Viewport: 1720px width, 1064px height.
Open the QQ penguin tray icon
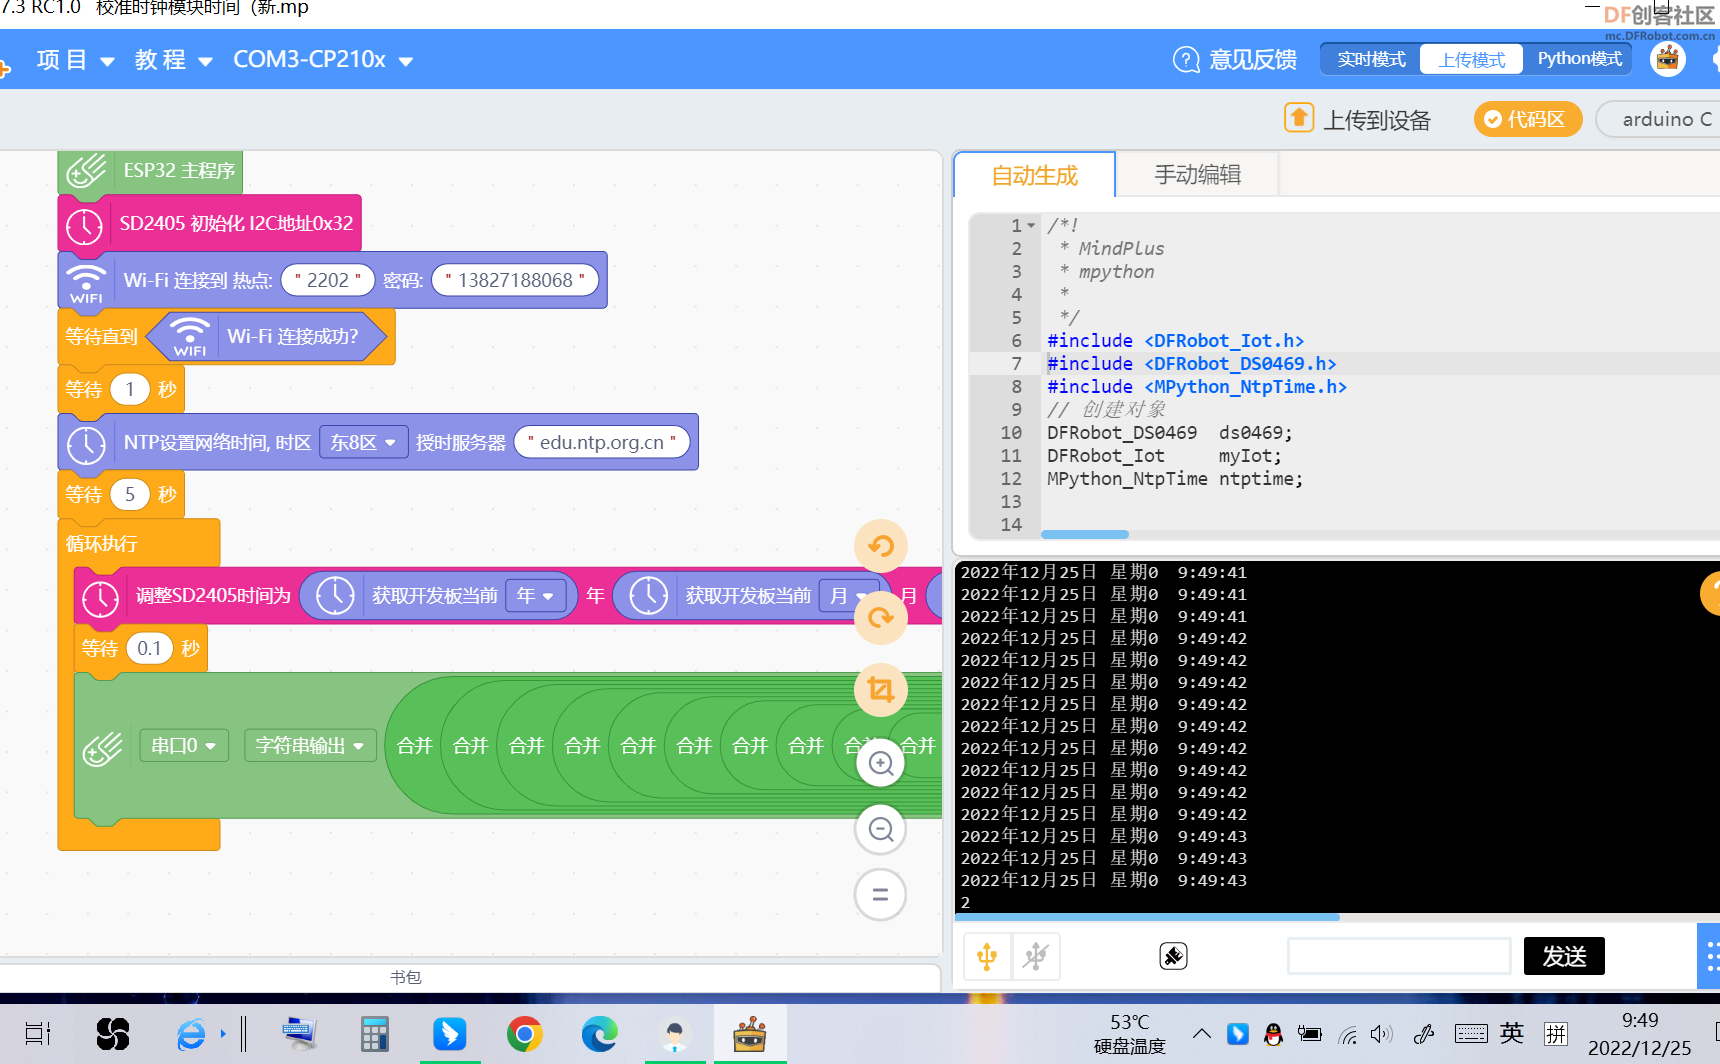click(x=1273, y=1034)
